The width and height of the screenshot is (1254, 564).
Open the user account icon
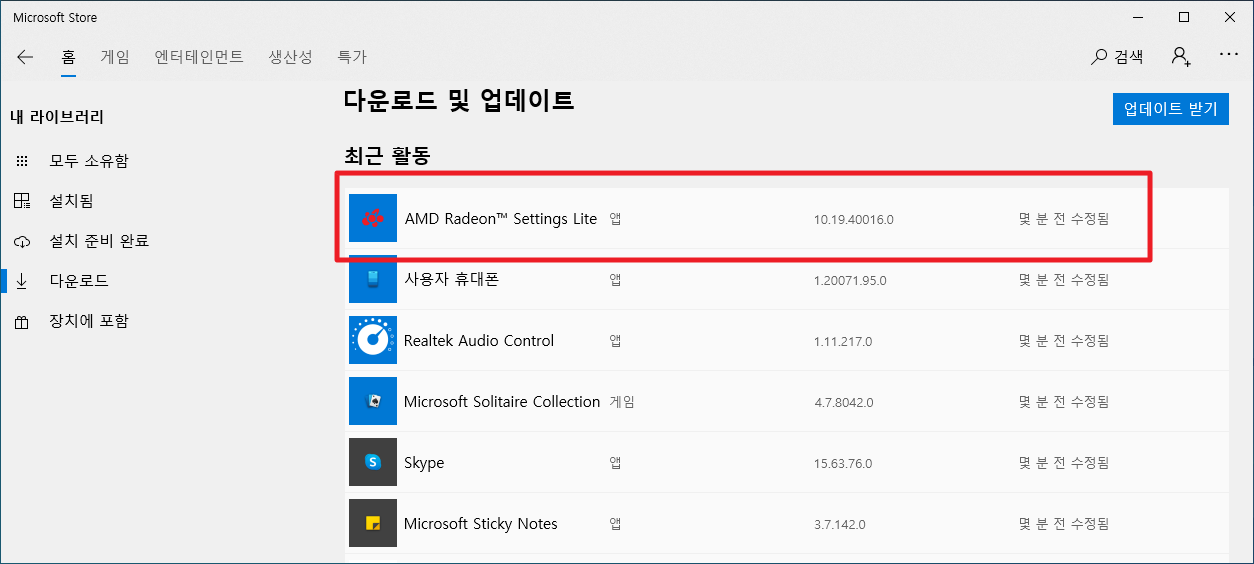(1181, 57)
